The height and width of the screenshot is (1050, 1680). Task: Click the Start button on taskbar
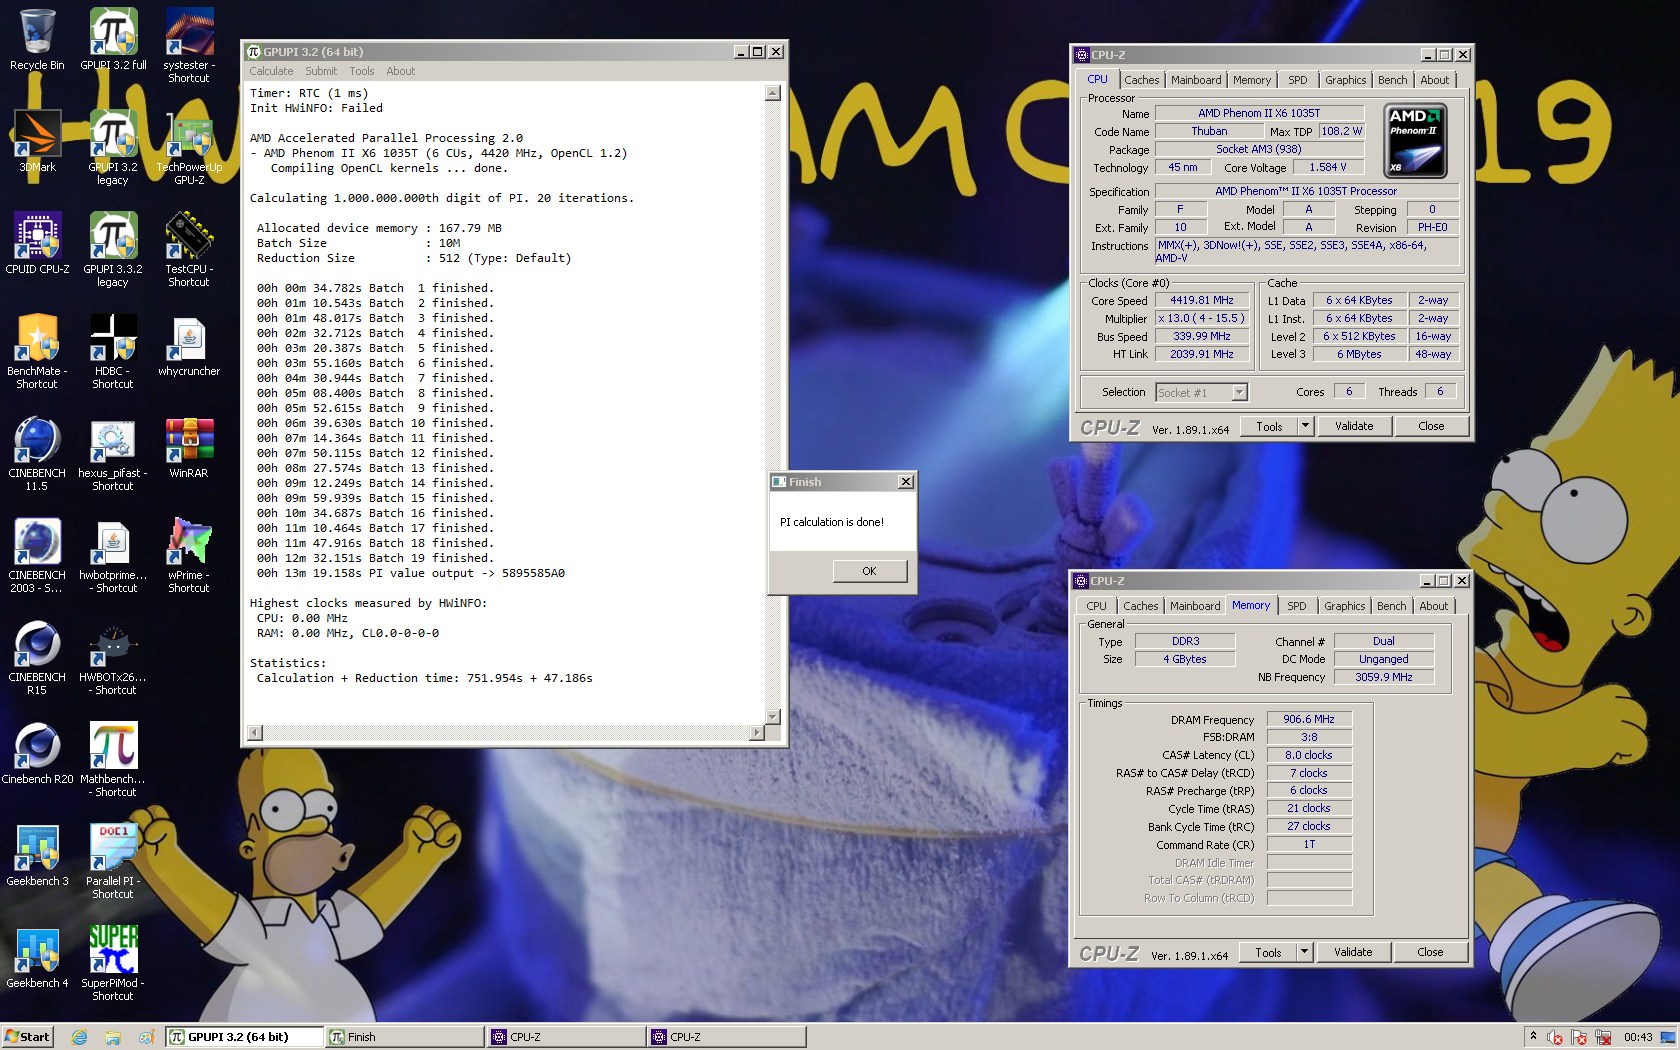pyautogui.click(x=27, y=1037)
